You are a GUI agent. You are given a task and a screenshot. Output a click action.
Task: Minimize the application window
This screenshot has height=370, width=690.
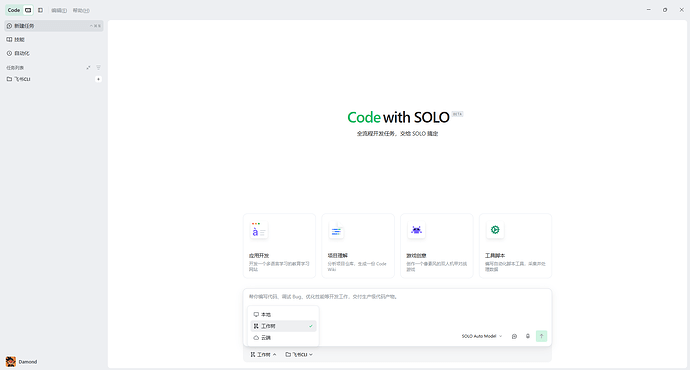pyautogui.click(x=649, y=10)
